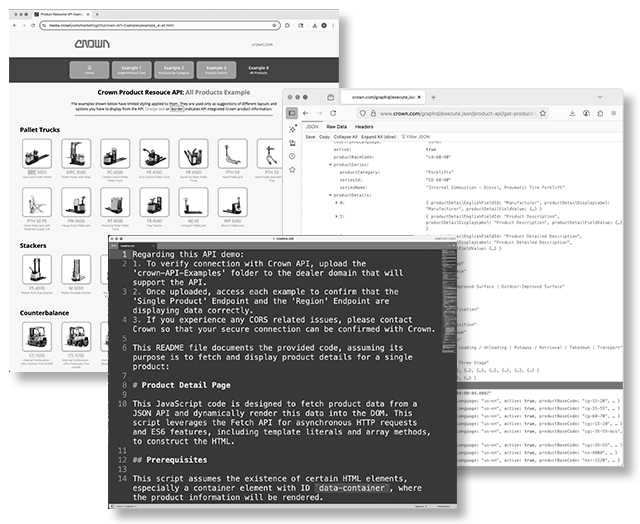Click the editor minimap on the right edge
Screen dimensions: 640x524
click(x=449, y=301)
